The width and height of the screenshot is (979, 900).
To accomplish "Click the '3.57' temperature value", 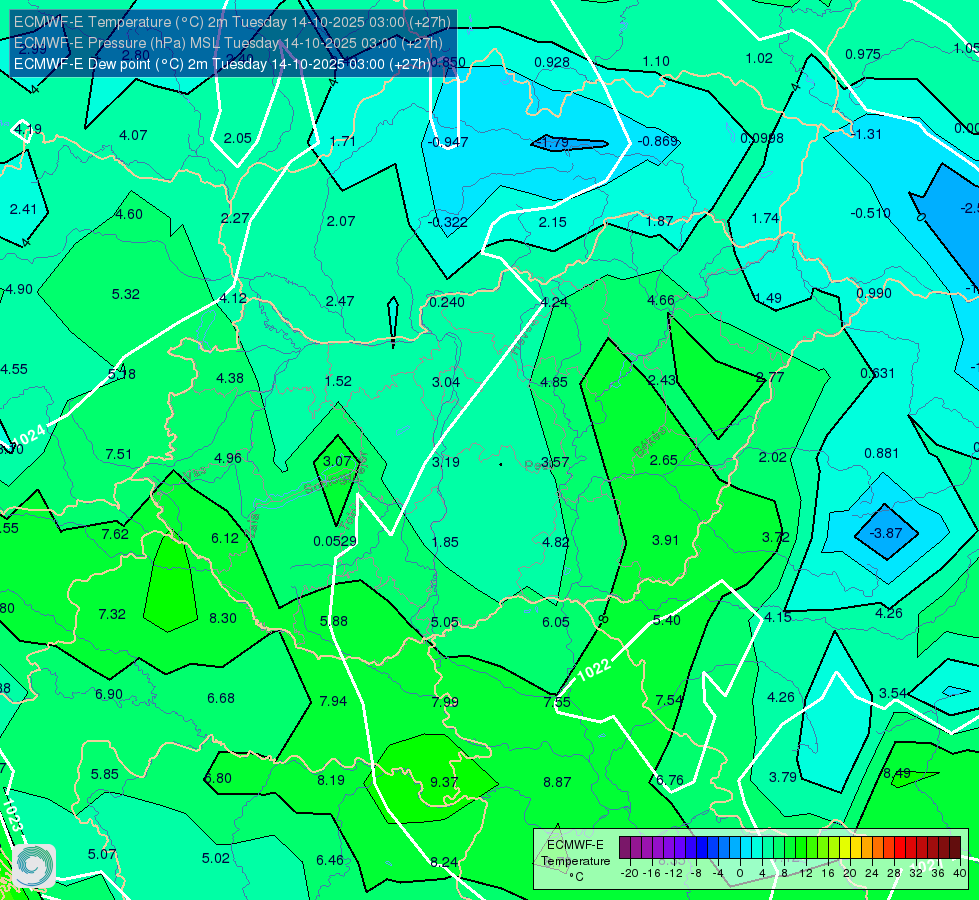I will pos(555,462).
